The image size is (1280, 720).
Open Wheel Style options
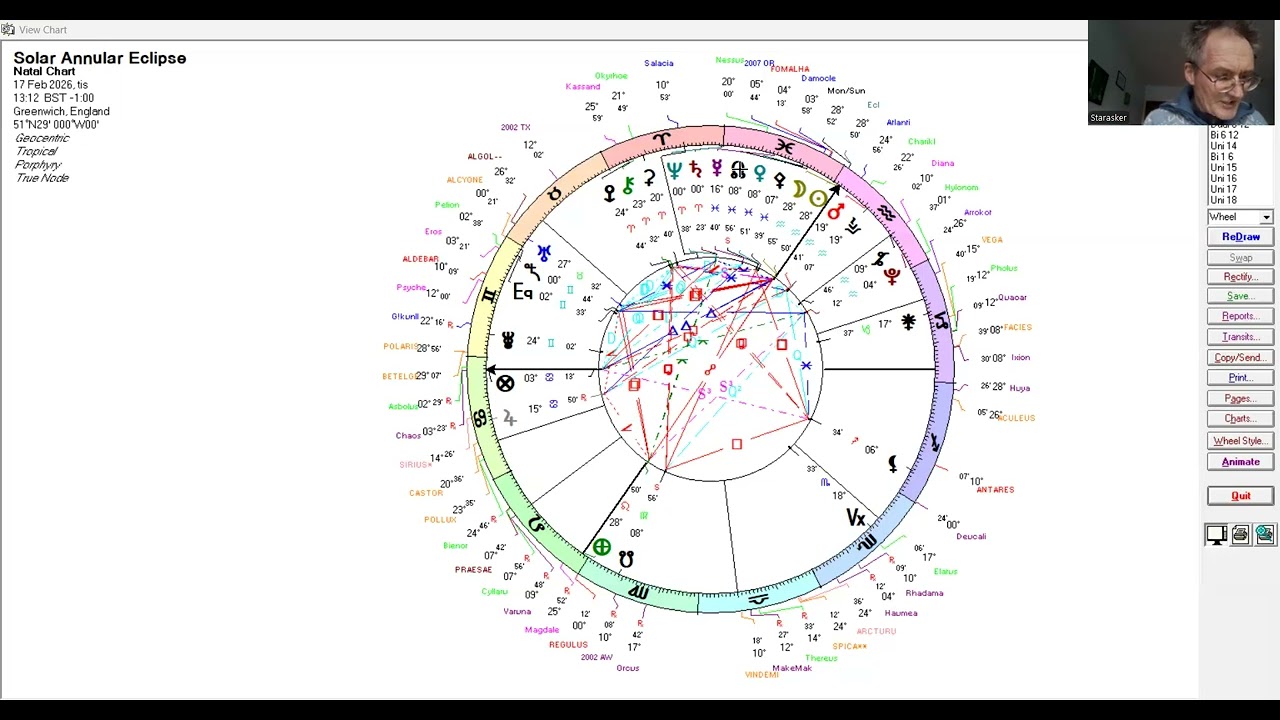coord(1240,441)
